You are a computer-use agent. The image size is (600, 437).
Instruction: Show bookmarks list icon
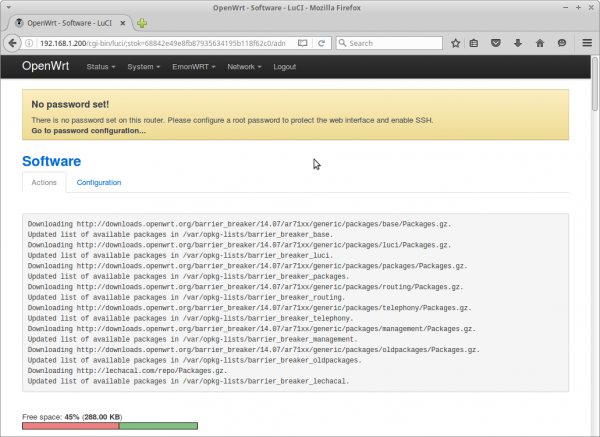[474, 43]
